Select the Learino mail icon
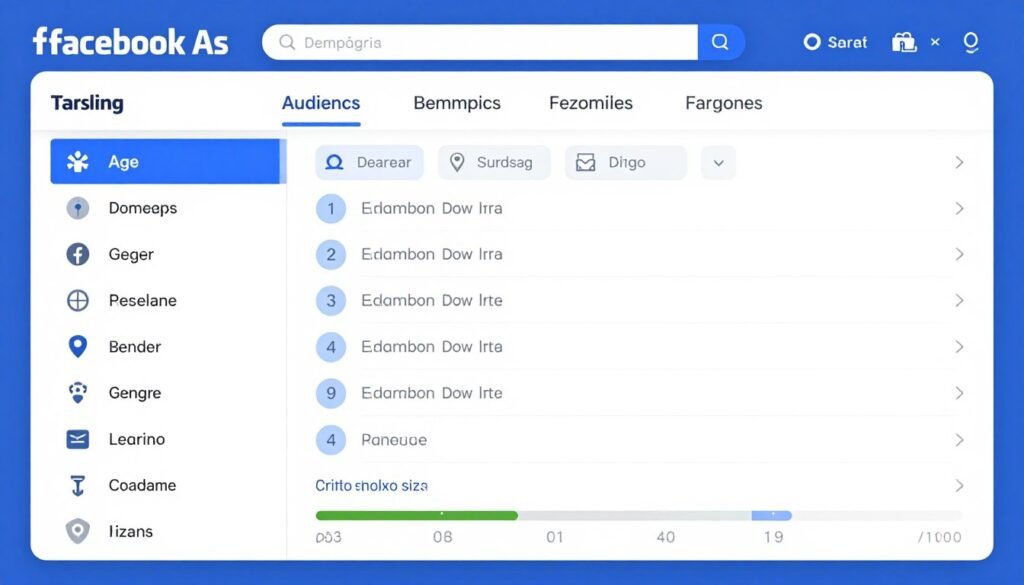Screen dimensions: 1024x585 (x=78, y=439)
